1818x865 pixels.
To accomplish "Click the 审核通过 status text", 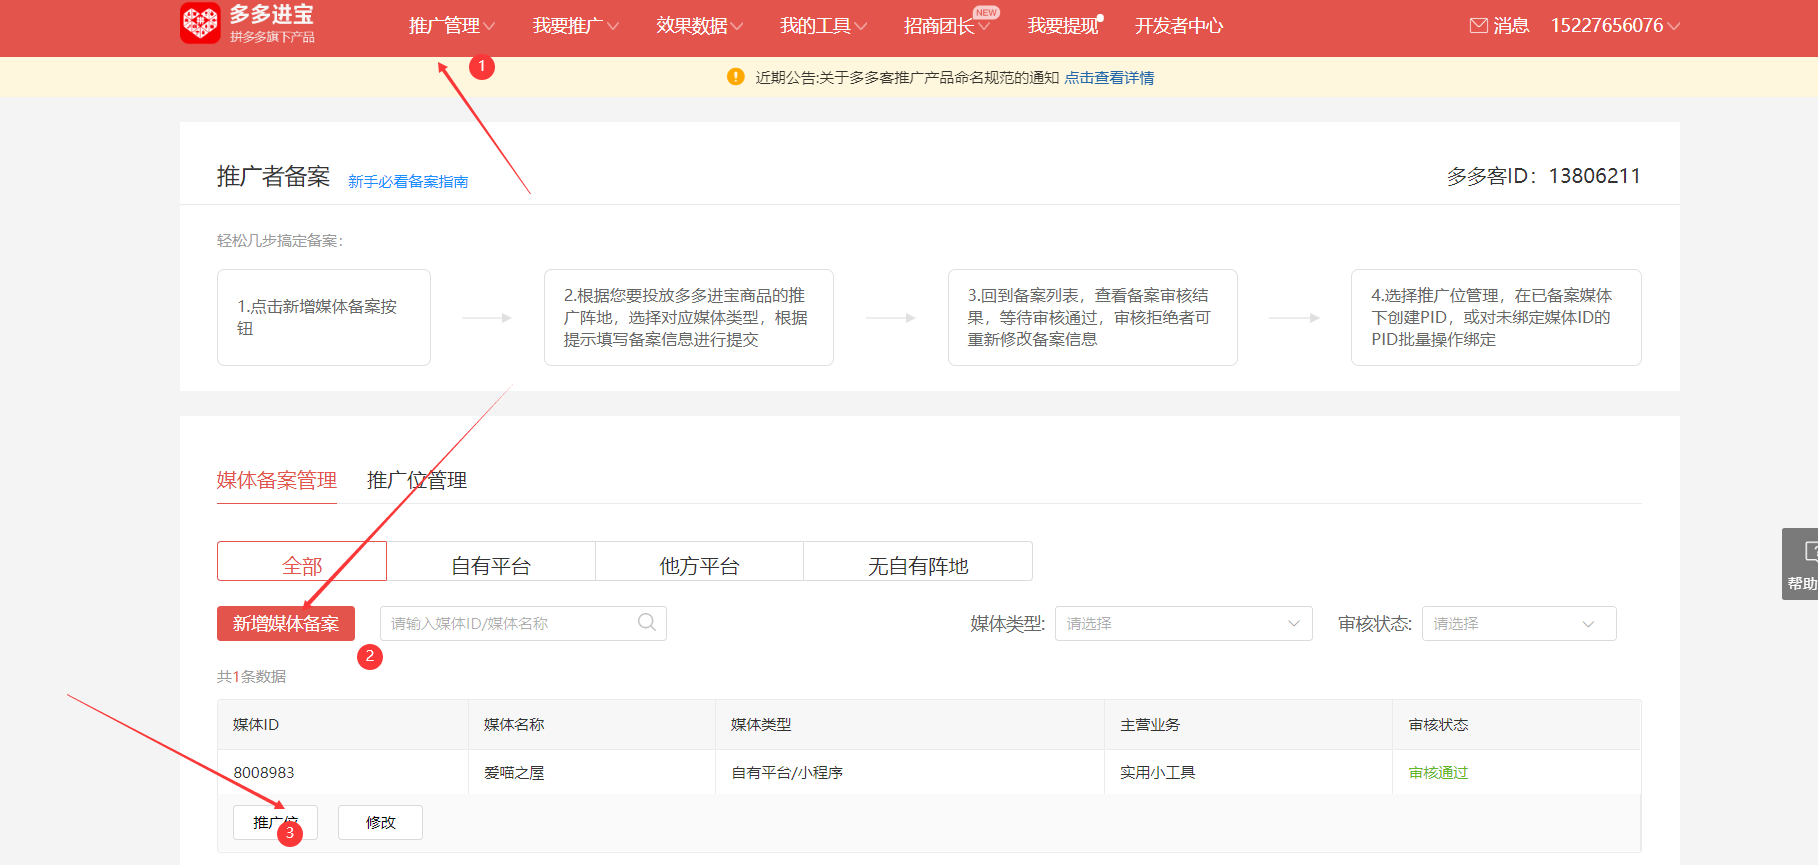I will point(1438,772).
